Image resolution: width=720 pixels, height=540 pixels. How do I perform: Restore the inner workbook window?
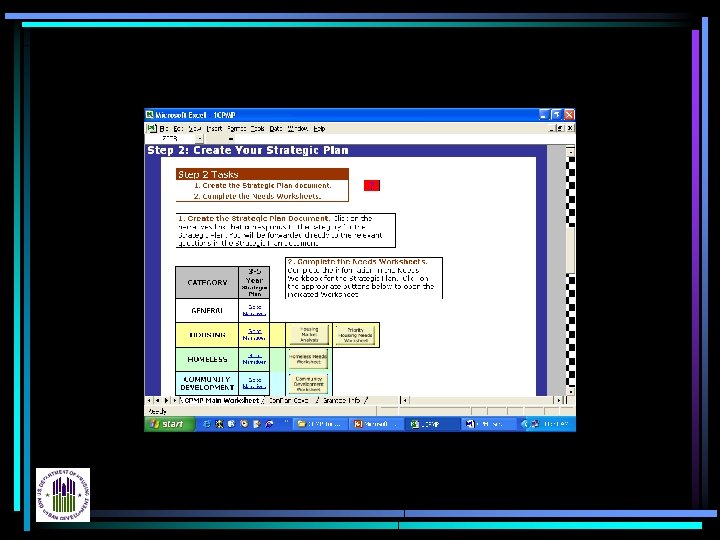(x=561, y=128)
